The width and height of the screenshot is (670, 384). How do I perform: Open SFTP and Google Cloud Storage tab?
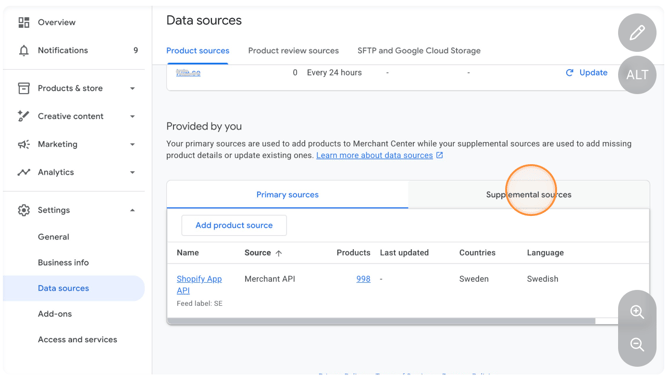point(419,51)
